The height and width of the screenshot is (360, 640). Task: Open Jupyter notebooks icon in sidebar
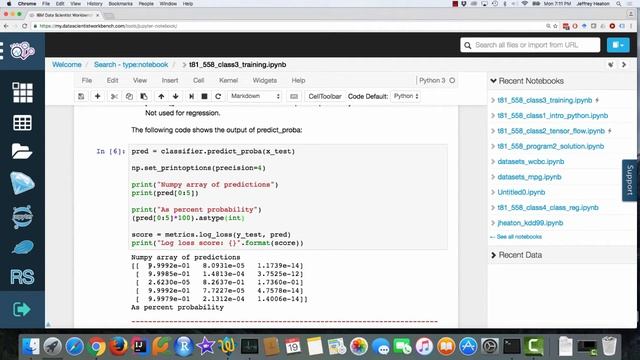pos(22,217)
